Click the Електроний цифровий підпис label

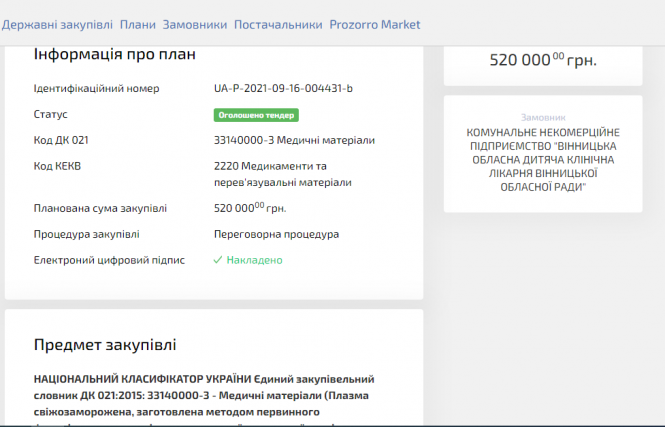tap(109, 260)
